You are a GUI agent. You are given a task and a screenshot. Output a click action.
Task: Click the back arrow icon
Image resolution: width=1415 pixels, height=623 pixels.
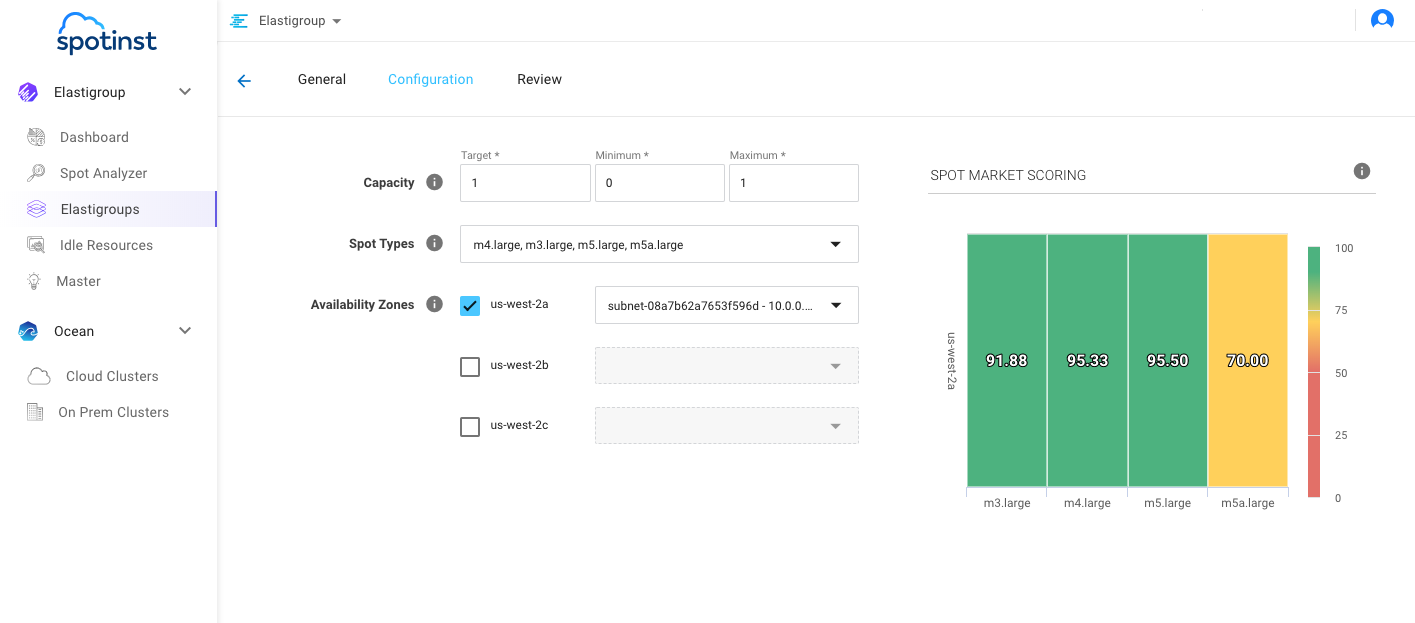pyautogui.click(x=244, y=81)
